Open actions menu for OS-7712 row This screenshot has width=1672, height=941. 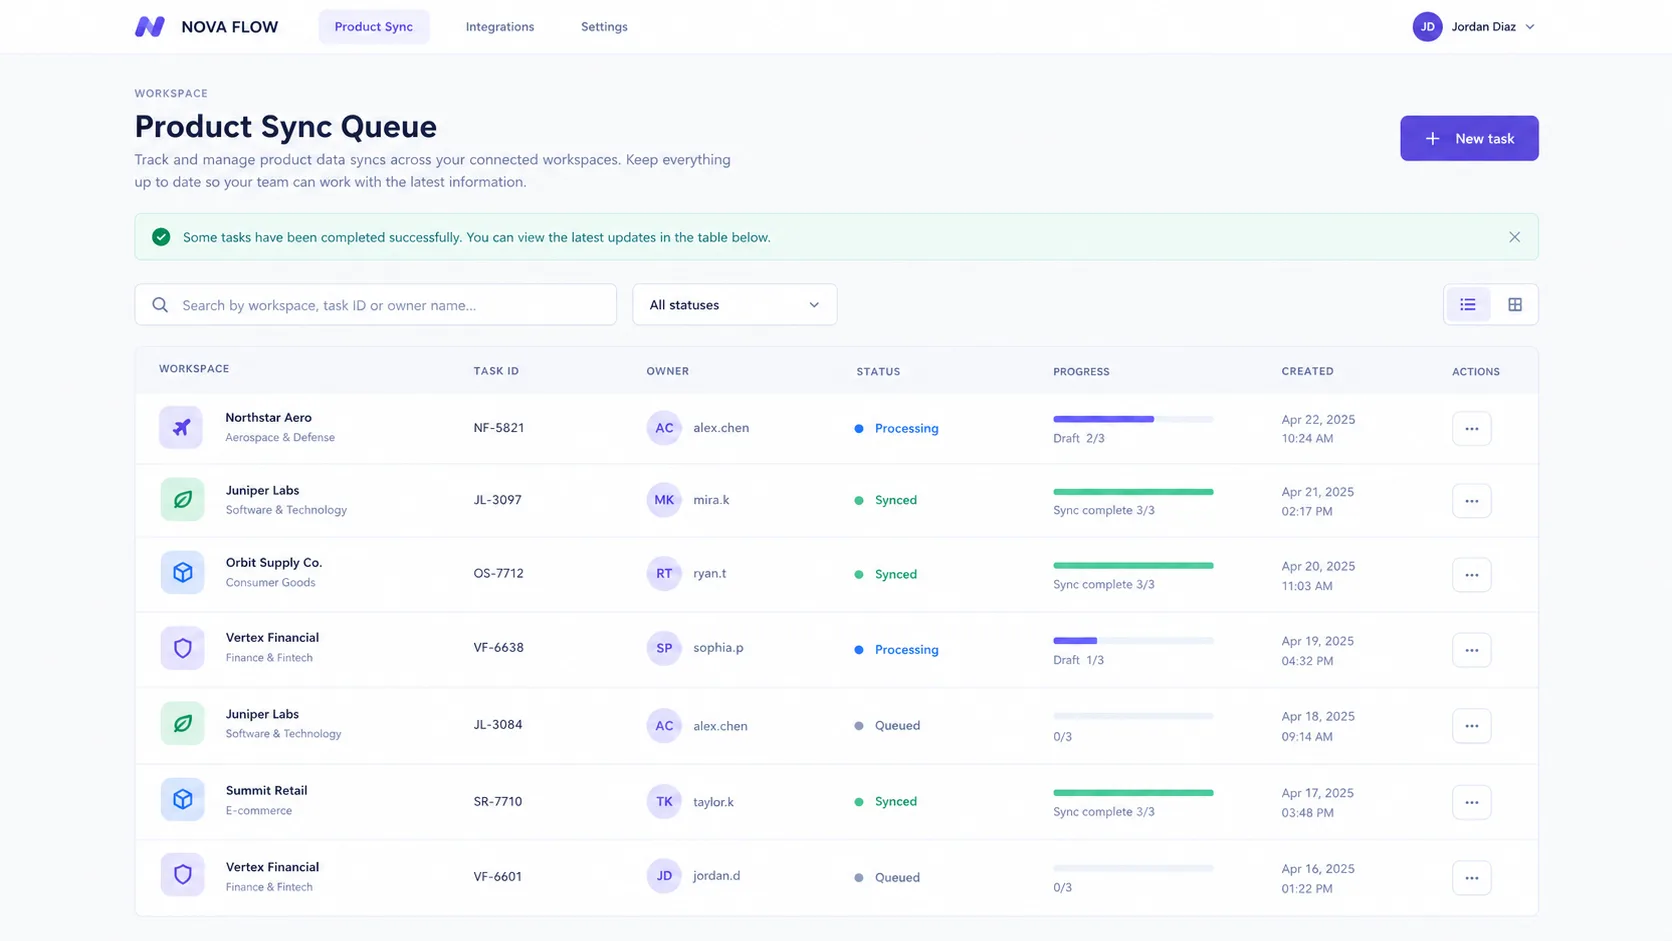click(1471, 575)
